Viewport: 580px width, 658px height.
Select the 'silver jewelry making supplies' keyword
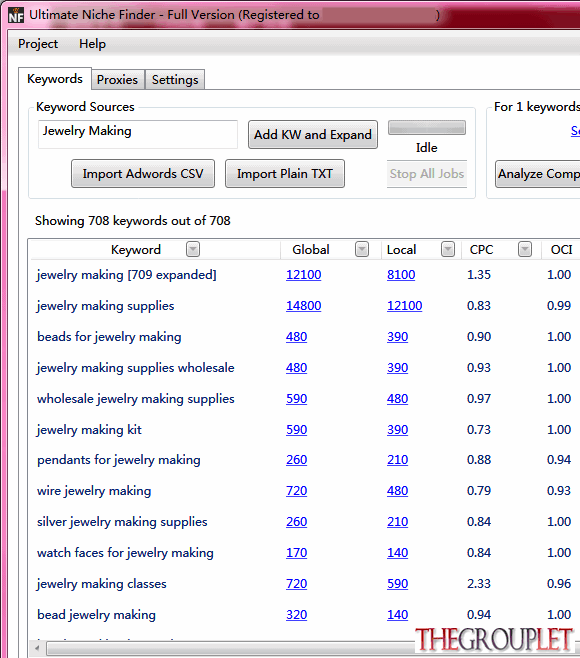(122, 522)
